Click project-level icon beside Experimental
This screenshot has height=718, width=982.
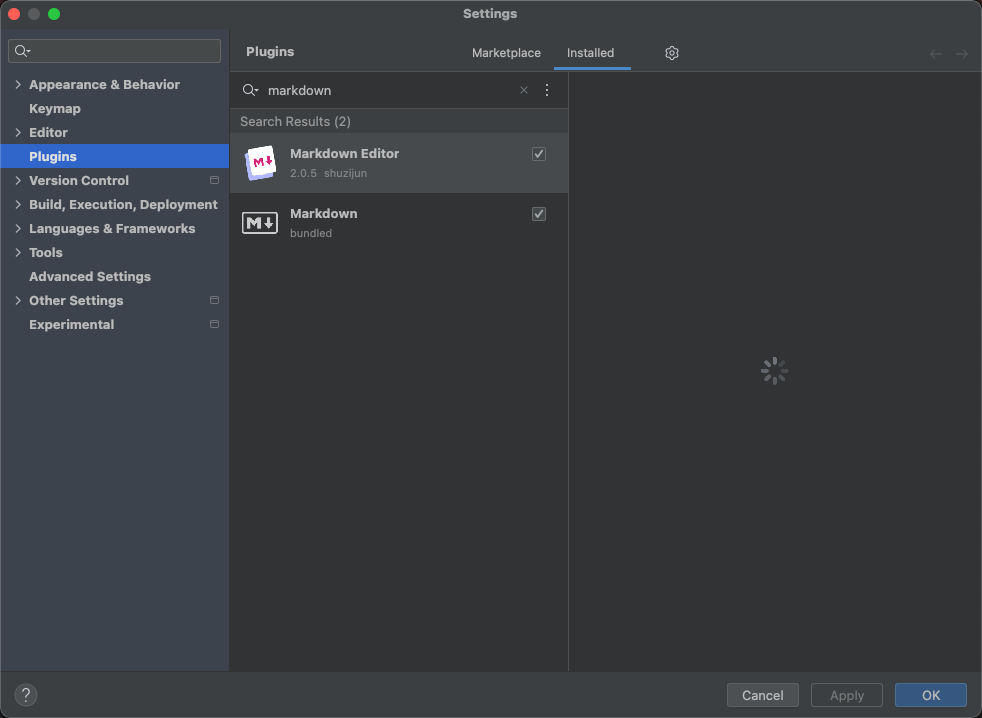214,325
